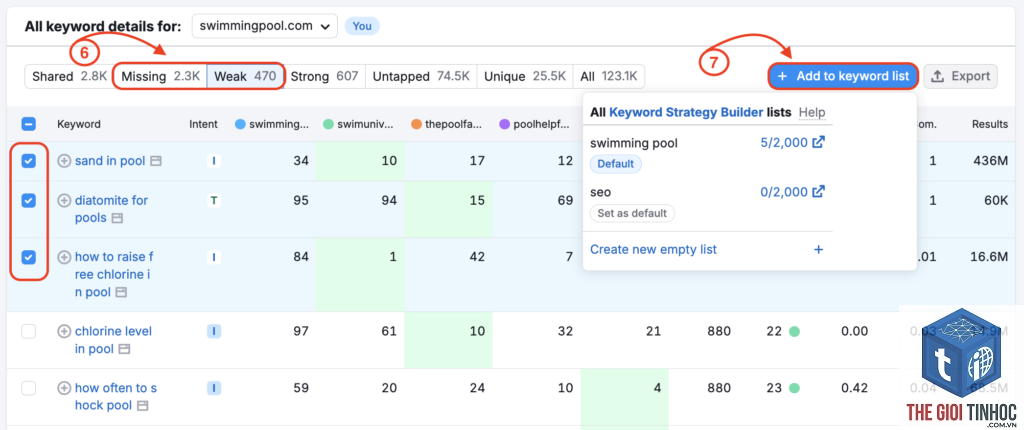Open swimming pool list via external link icon
Image resolution: width=1024 pixels, height=430 pixels.
pyautogui.click(x=818, y=142)
